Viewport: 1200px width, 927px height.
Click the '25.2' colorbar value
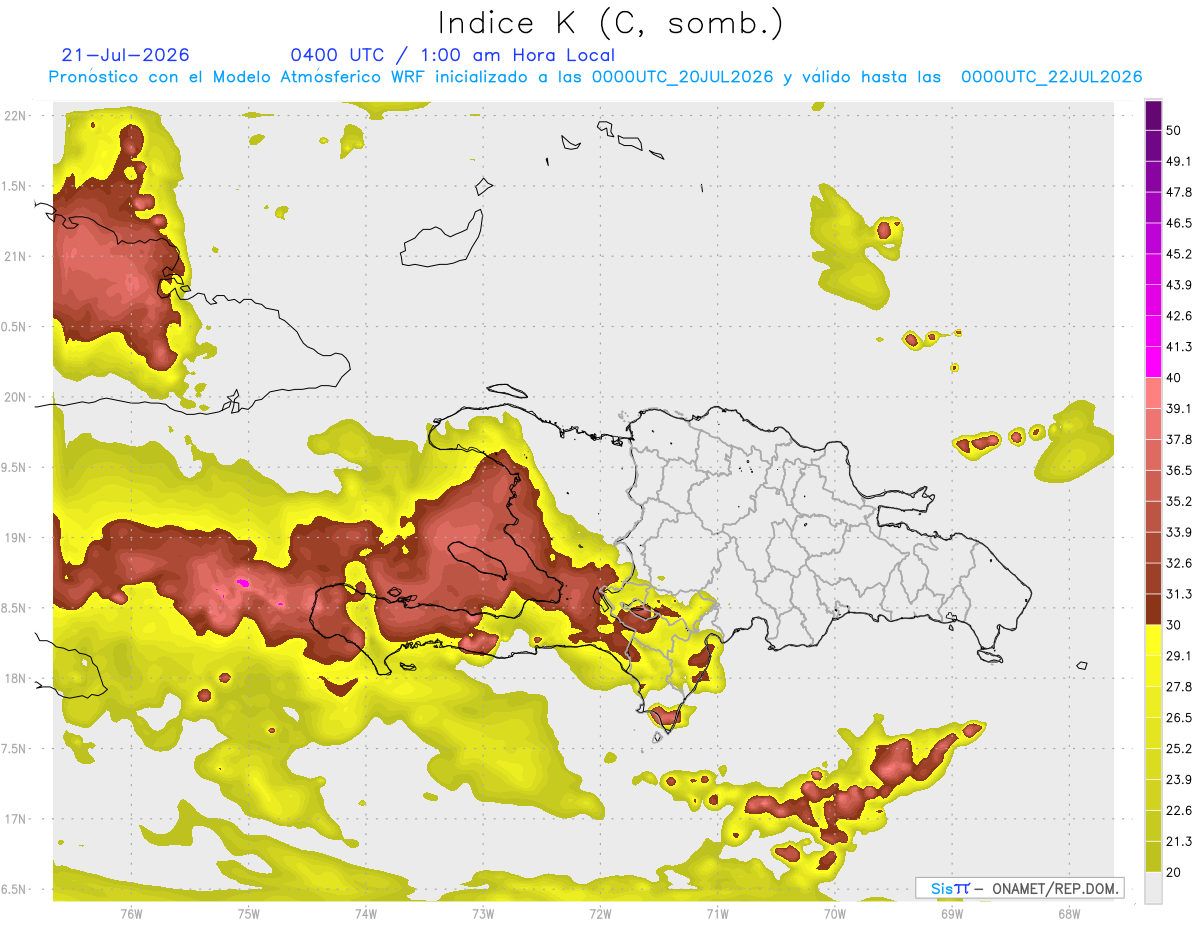point(1179,749)
